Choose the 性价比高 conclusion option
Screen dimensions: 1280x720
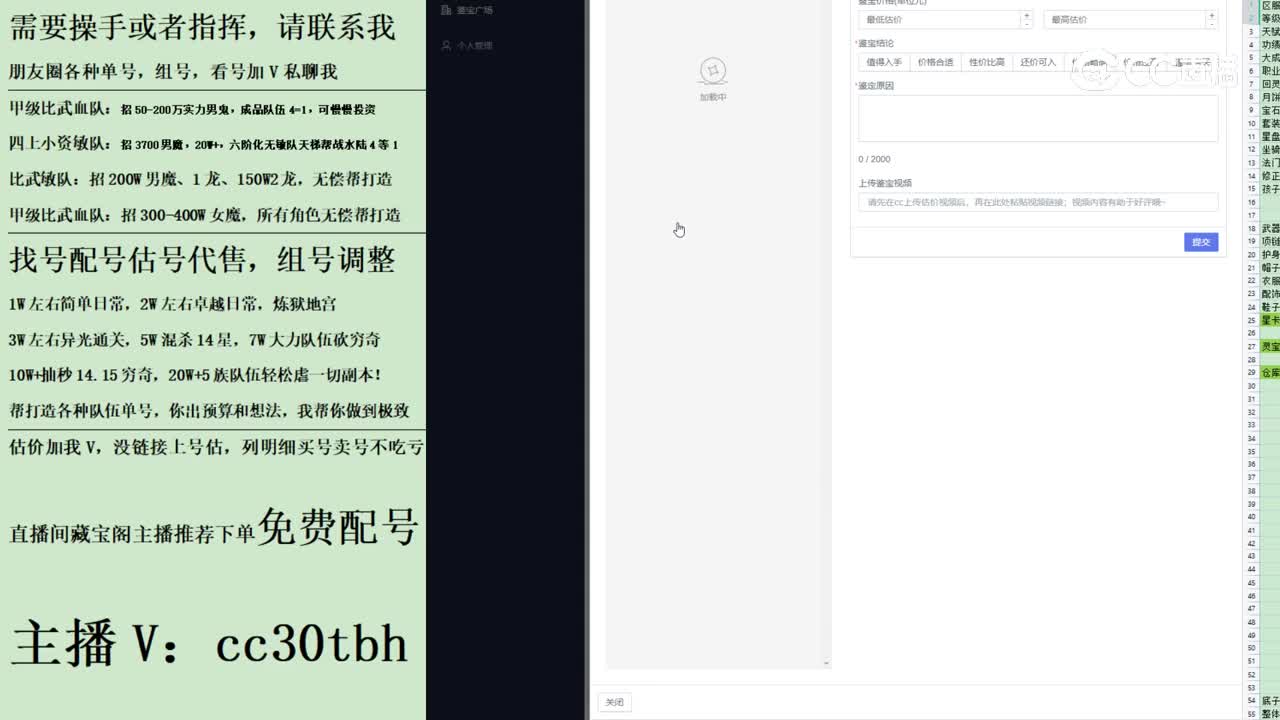click(x=986, y=62)
